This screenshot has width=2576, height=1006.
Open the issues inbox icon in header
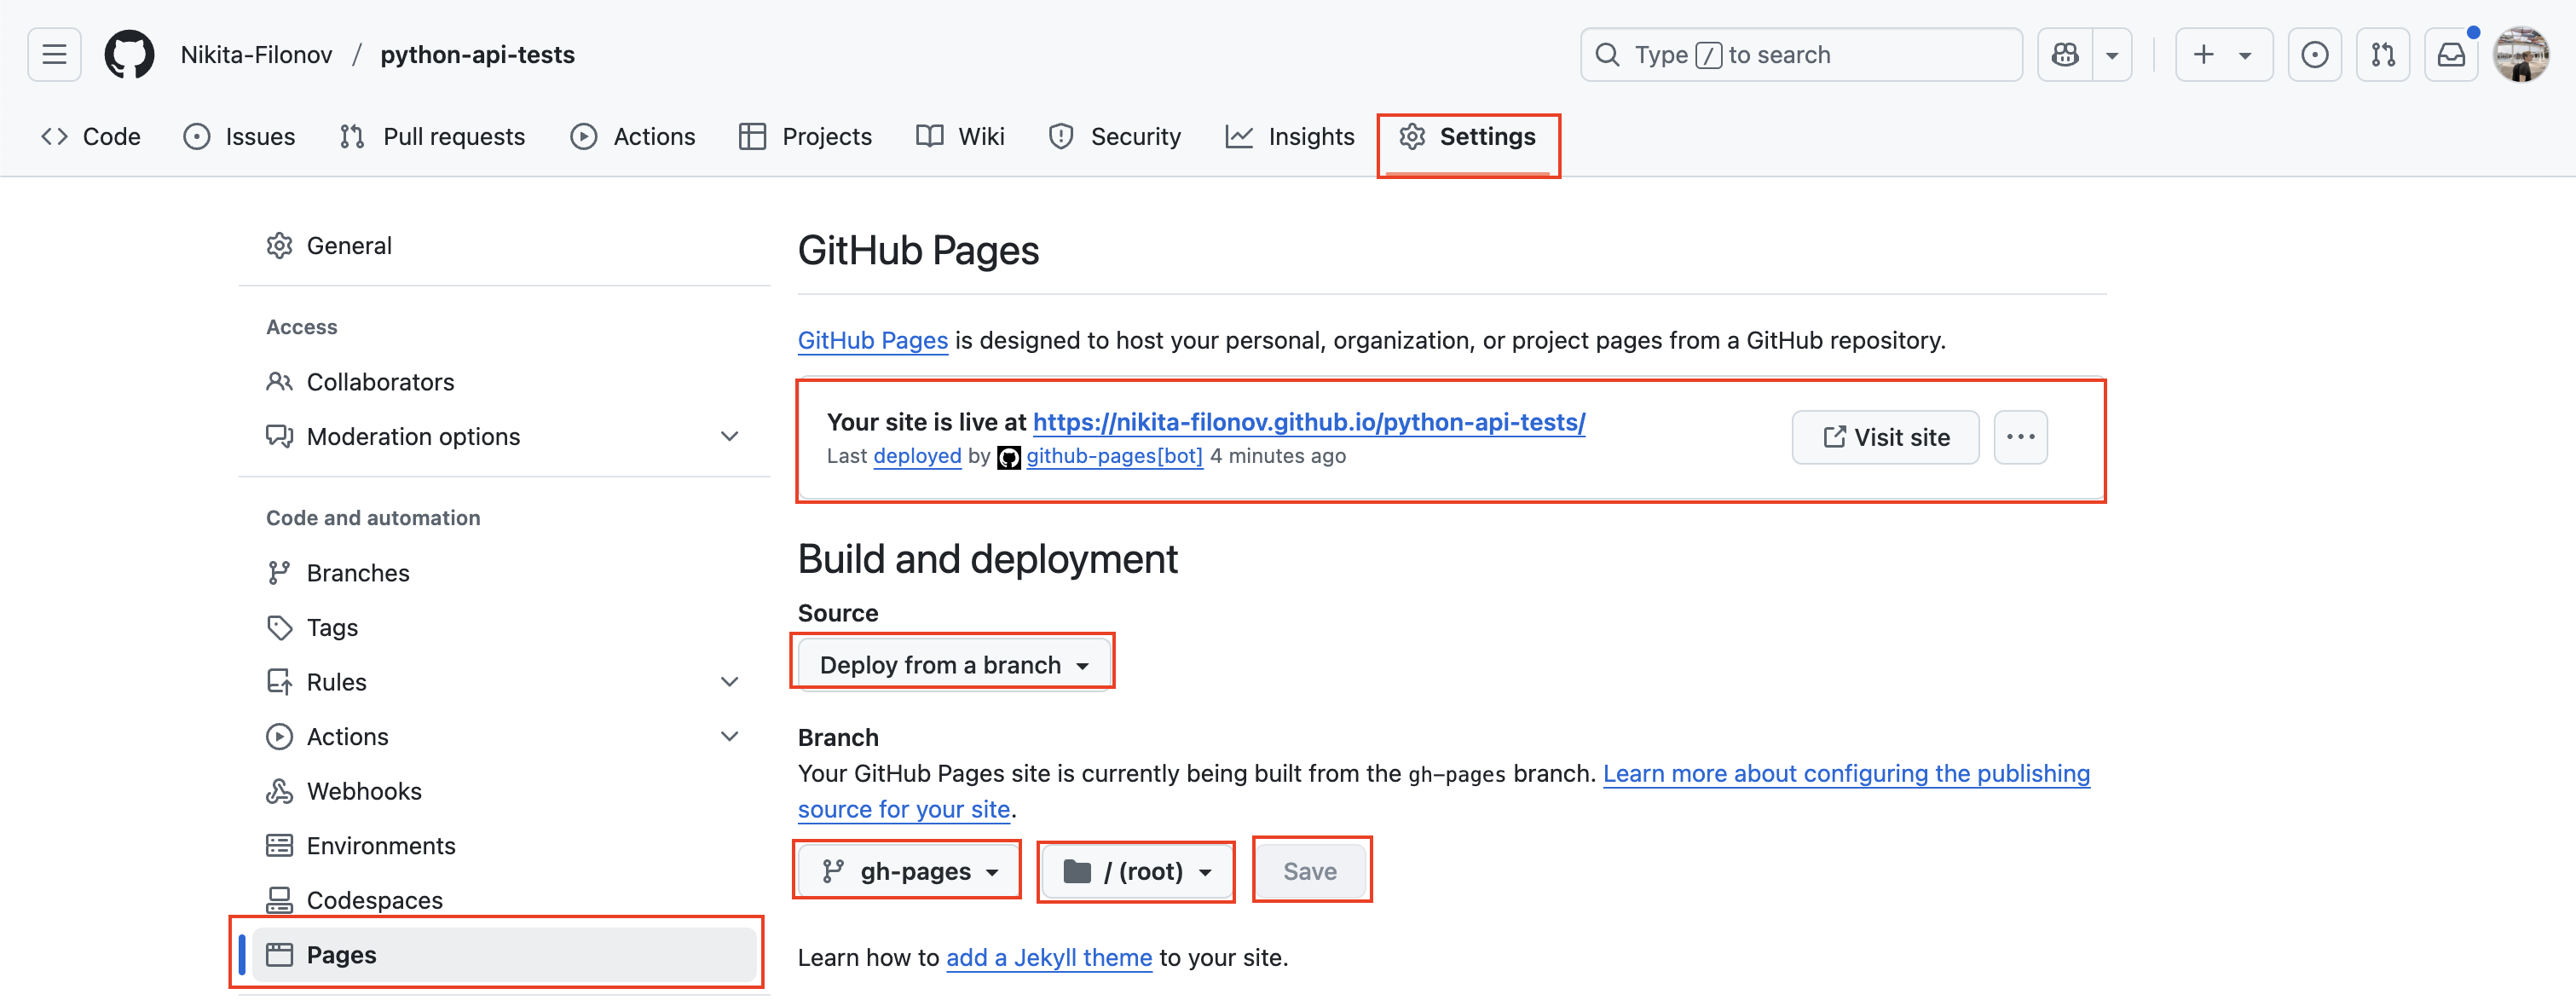pyautogui.click(x=2314, y=54)
